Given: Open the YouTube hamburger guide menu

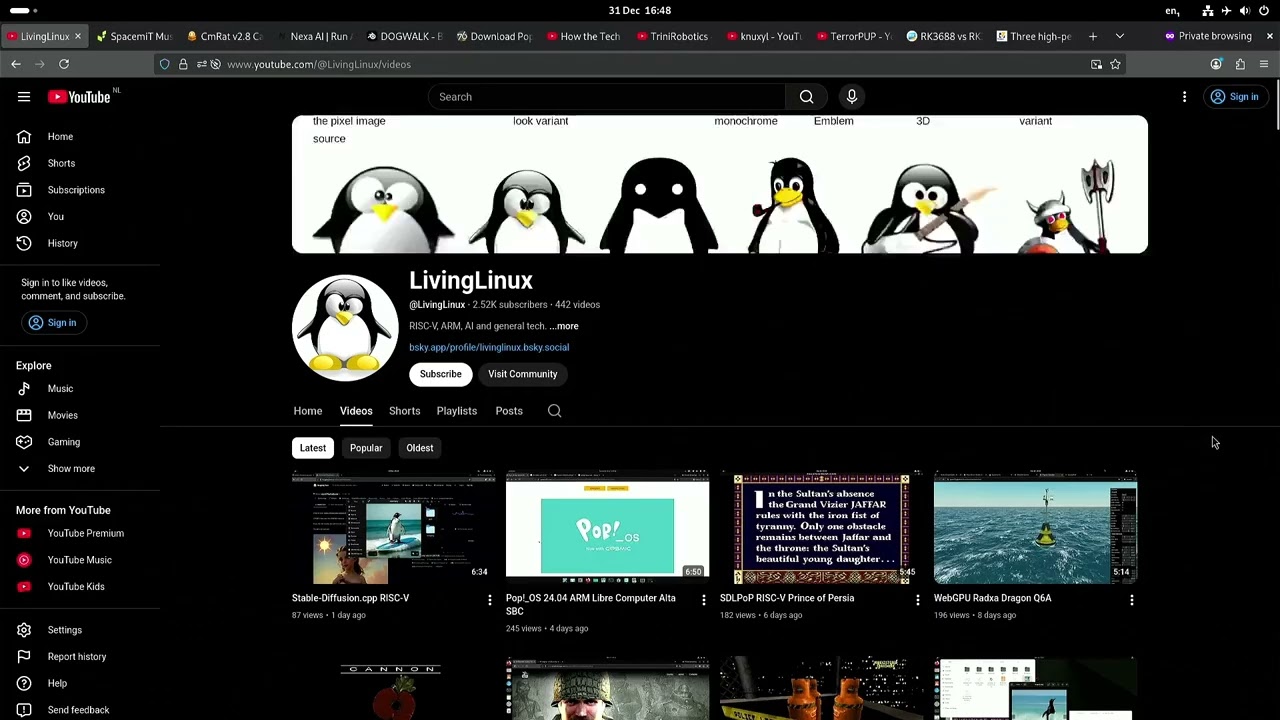Looking at the screenshot, I should (x=24, y=97).
